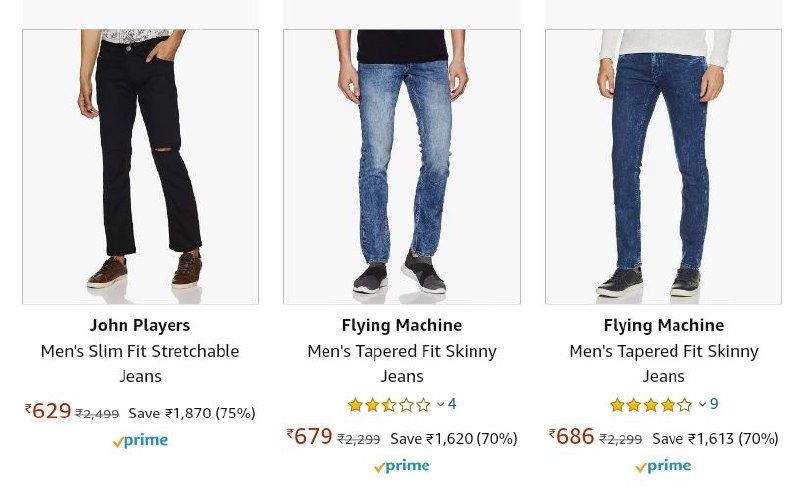View the light blue washed jeans image
The width and height of the screenshot is (800, 490).
pyautogui.click(x=402, y=166)
